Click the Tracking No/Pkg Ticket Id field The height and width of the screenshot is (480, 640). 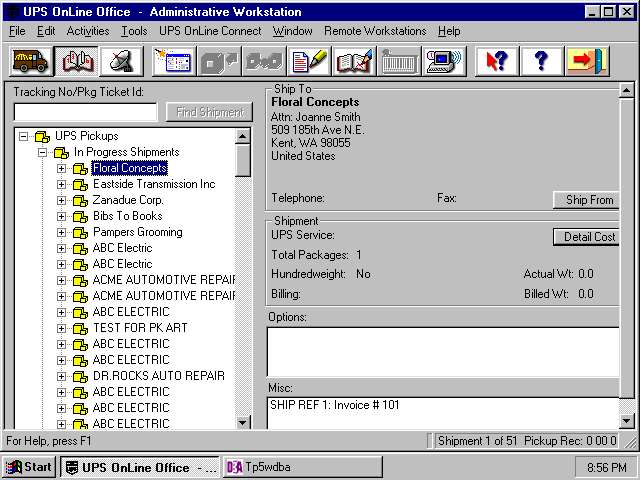85,112
